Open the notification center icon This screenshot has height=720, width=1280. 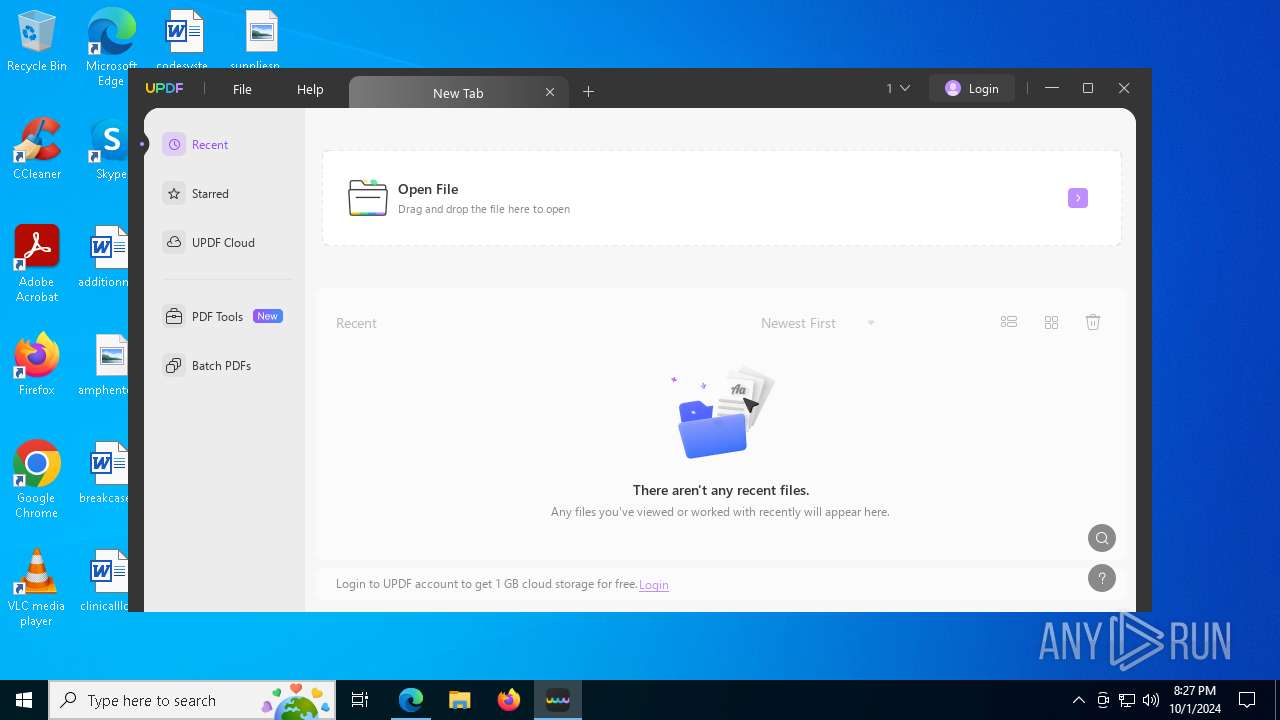(1247, 700)
